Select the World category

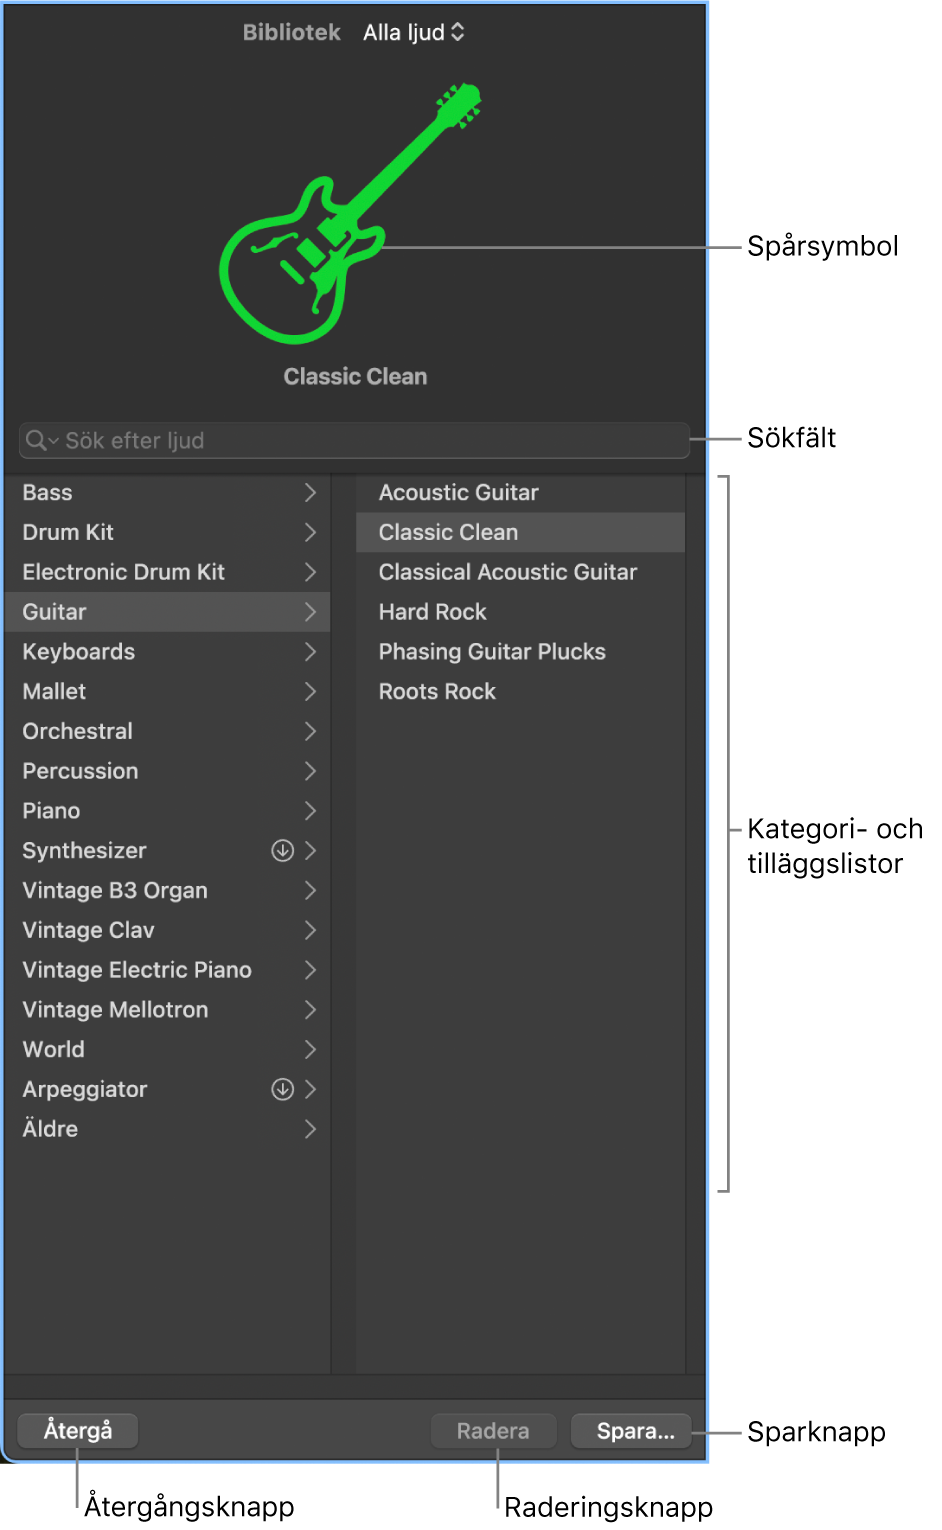pyautogui.click(x=167, y=1050)
